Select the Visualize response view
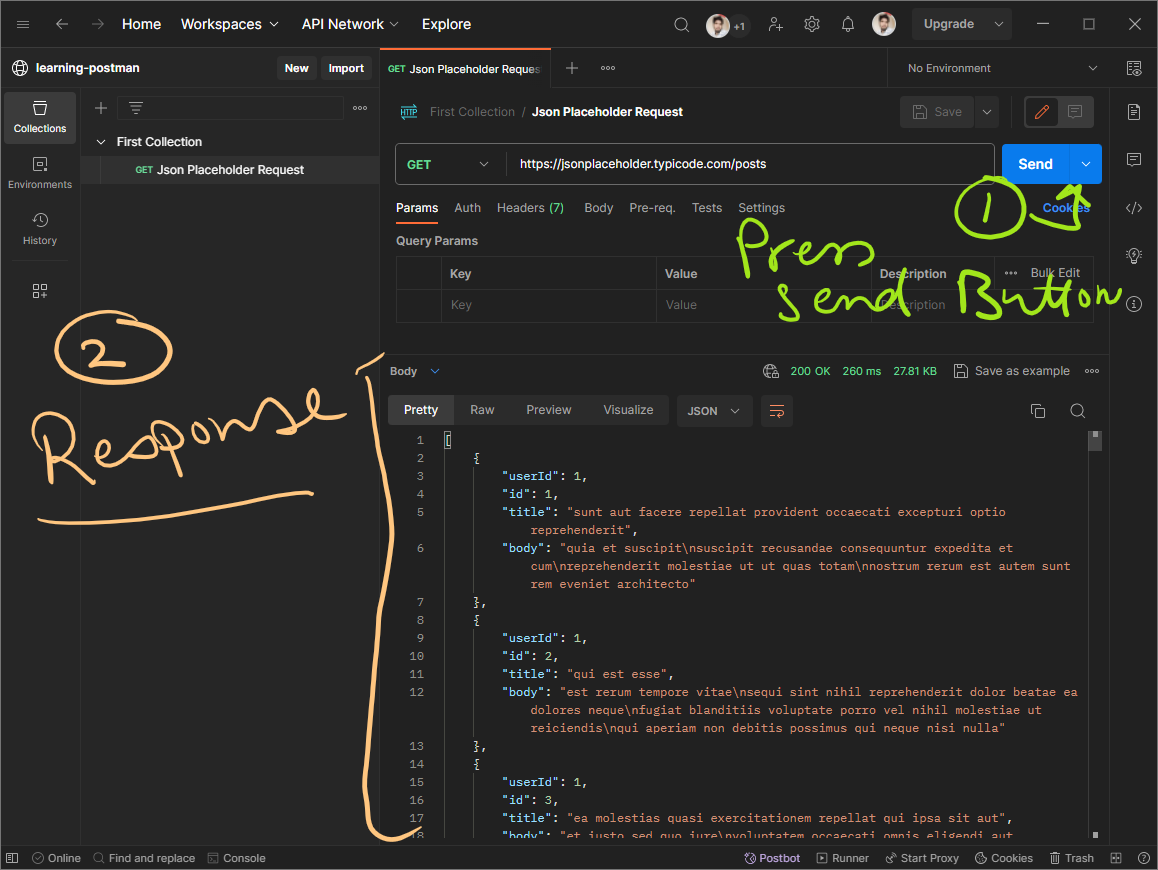 click(x=628, y=411)
